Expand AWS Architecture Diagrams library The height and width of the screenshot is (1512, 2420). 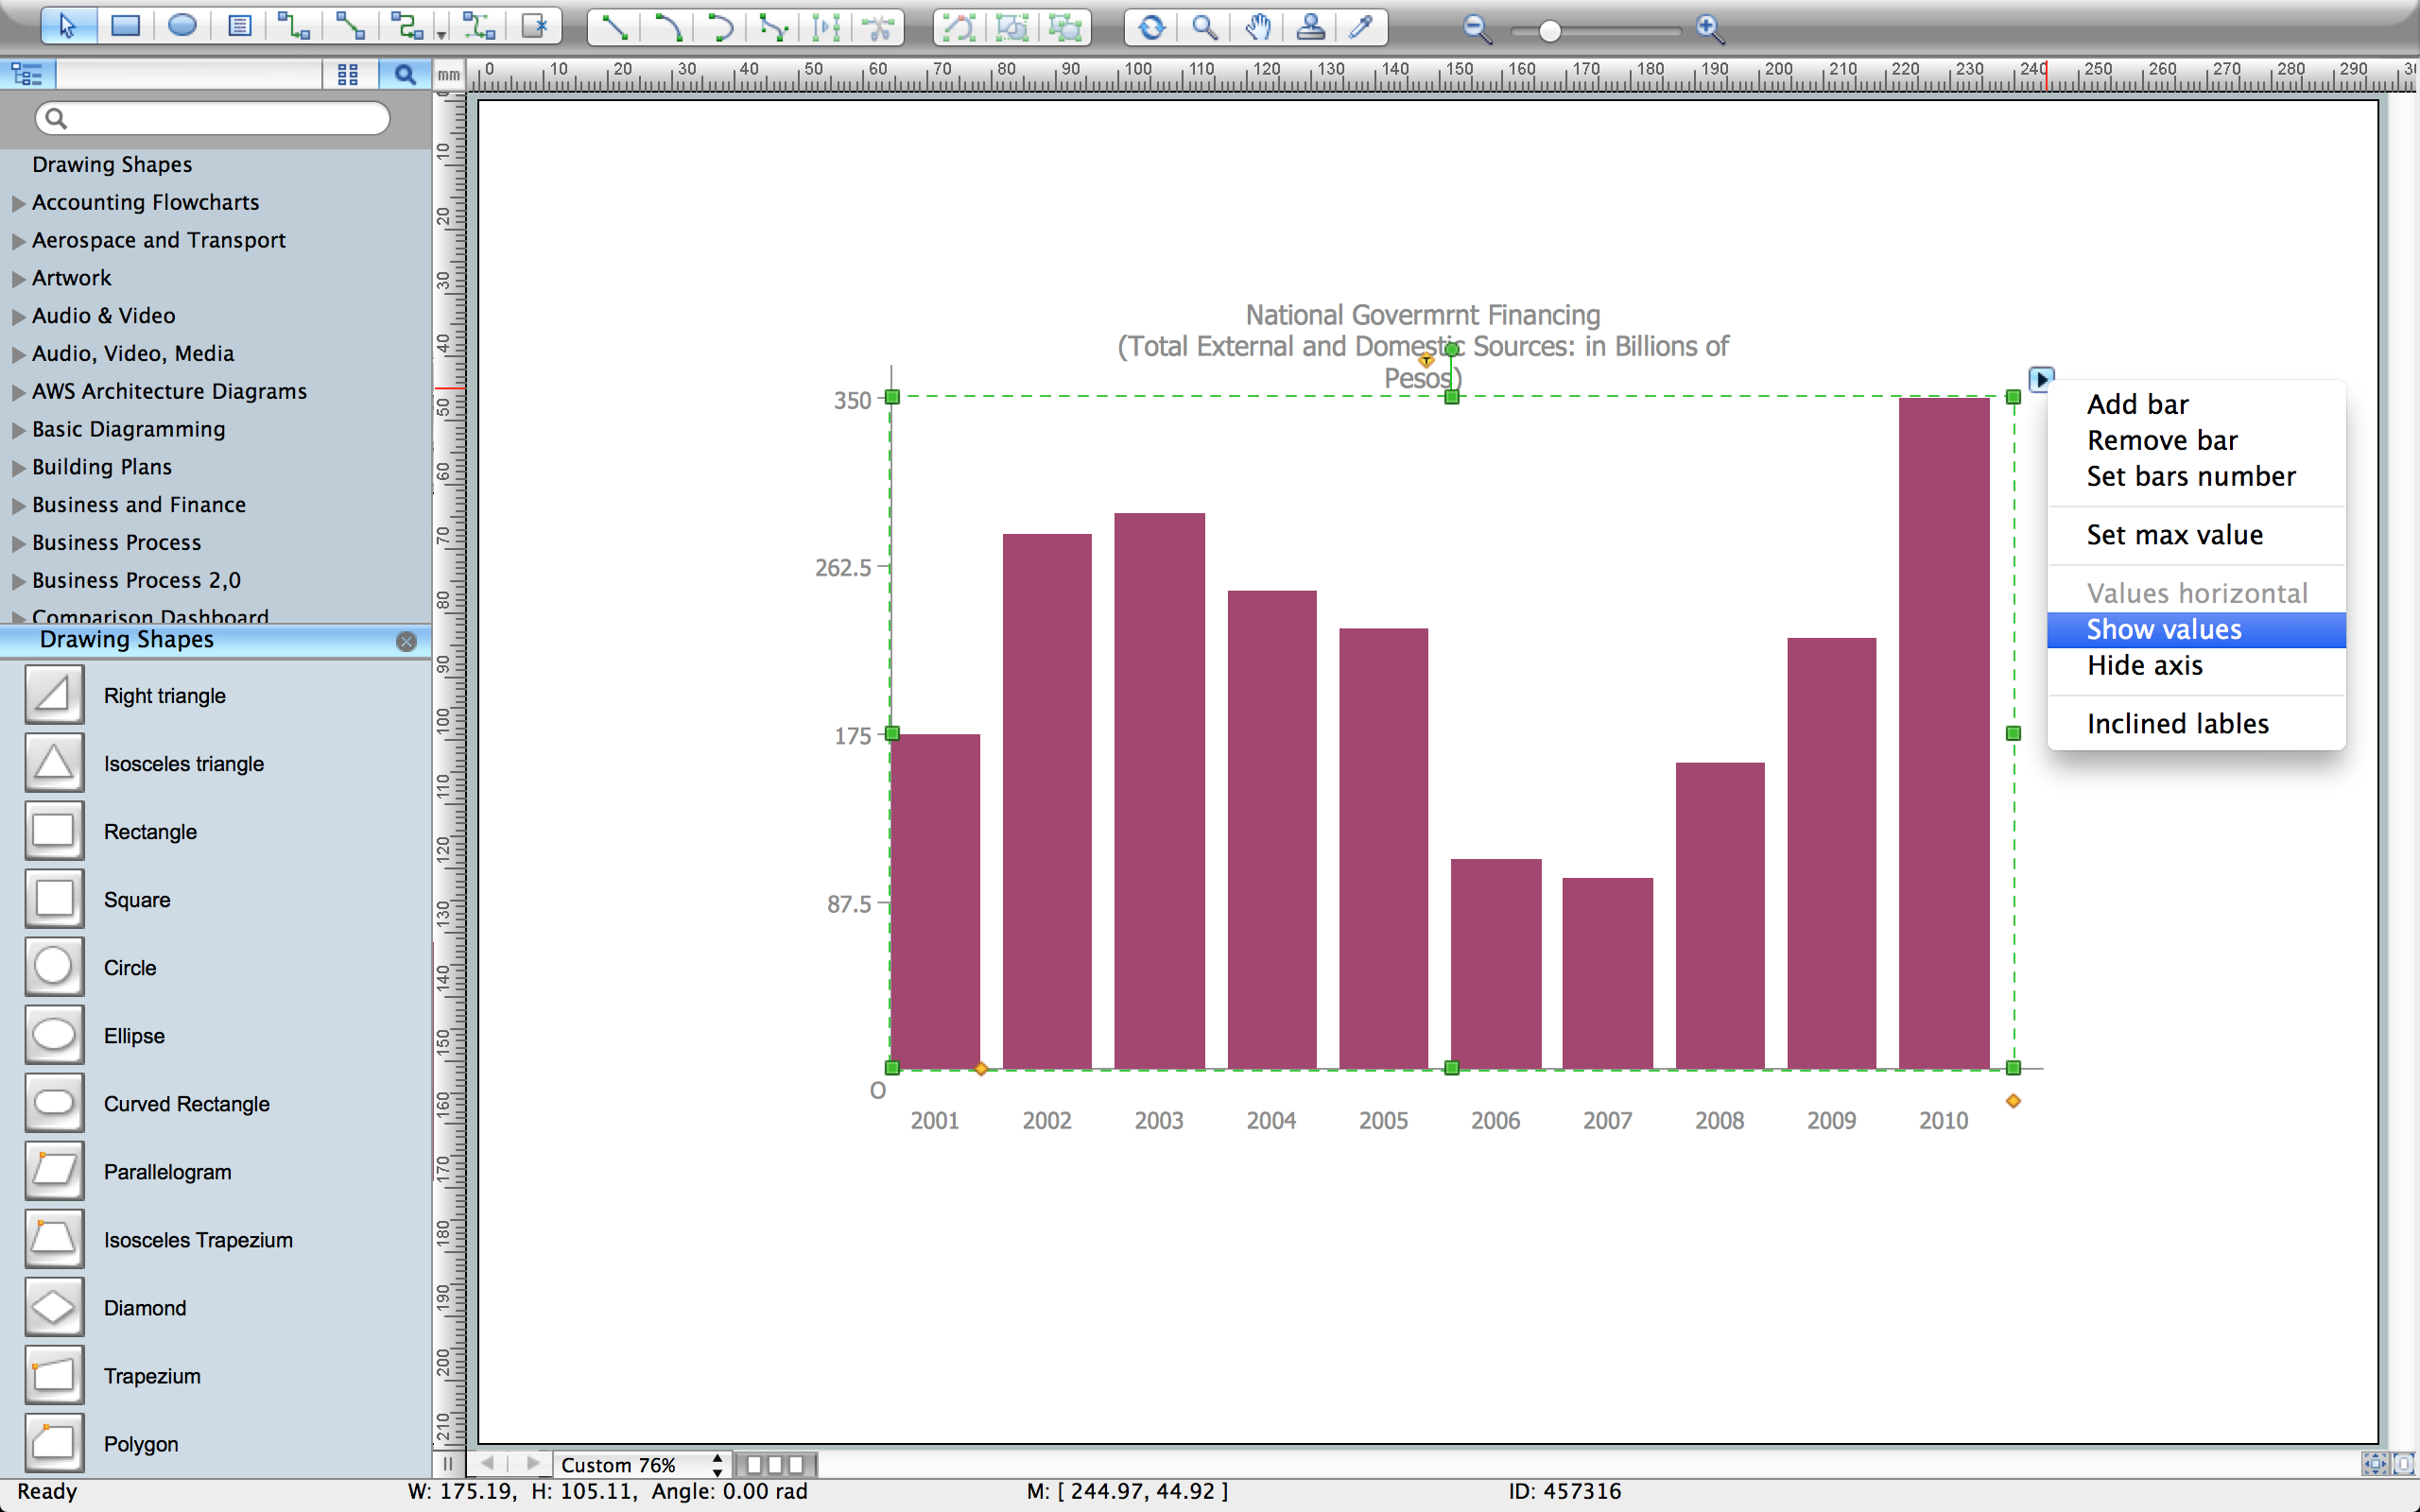(x=19, y=392)
